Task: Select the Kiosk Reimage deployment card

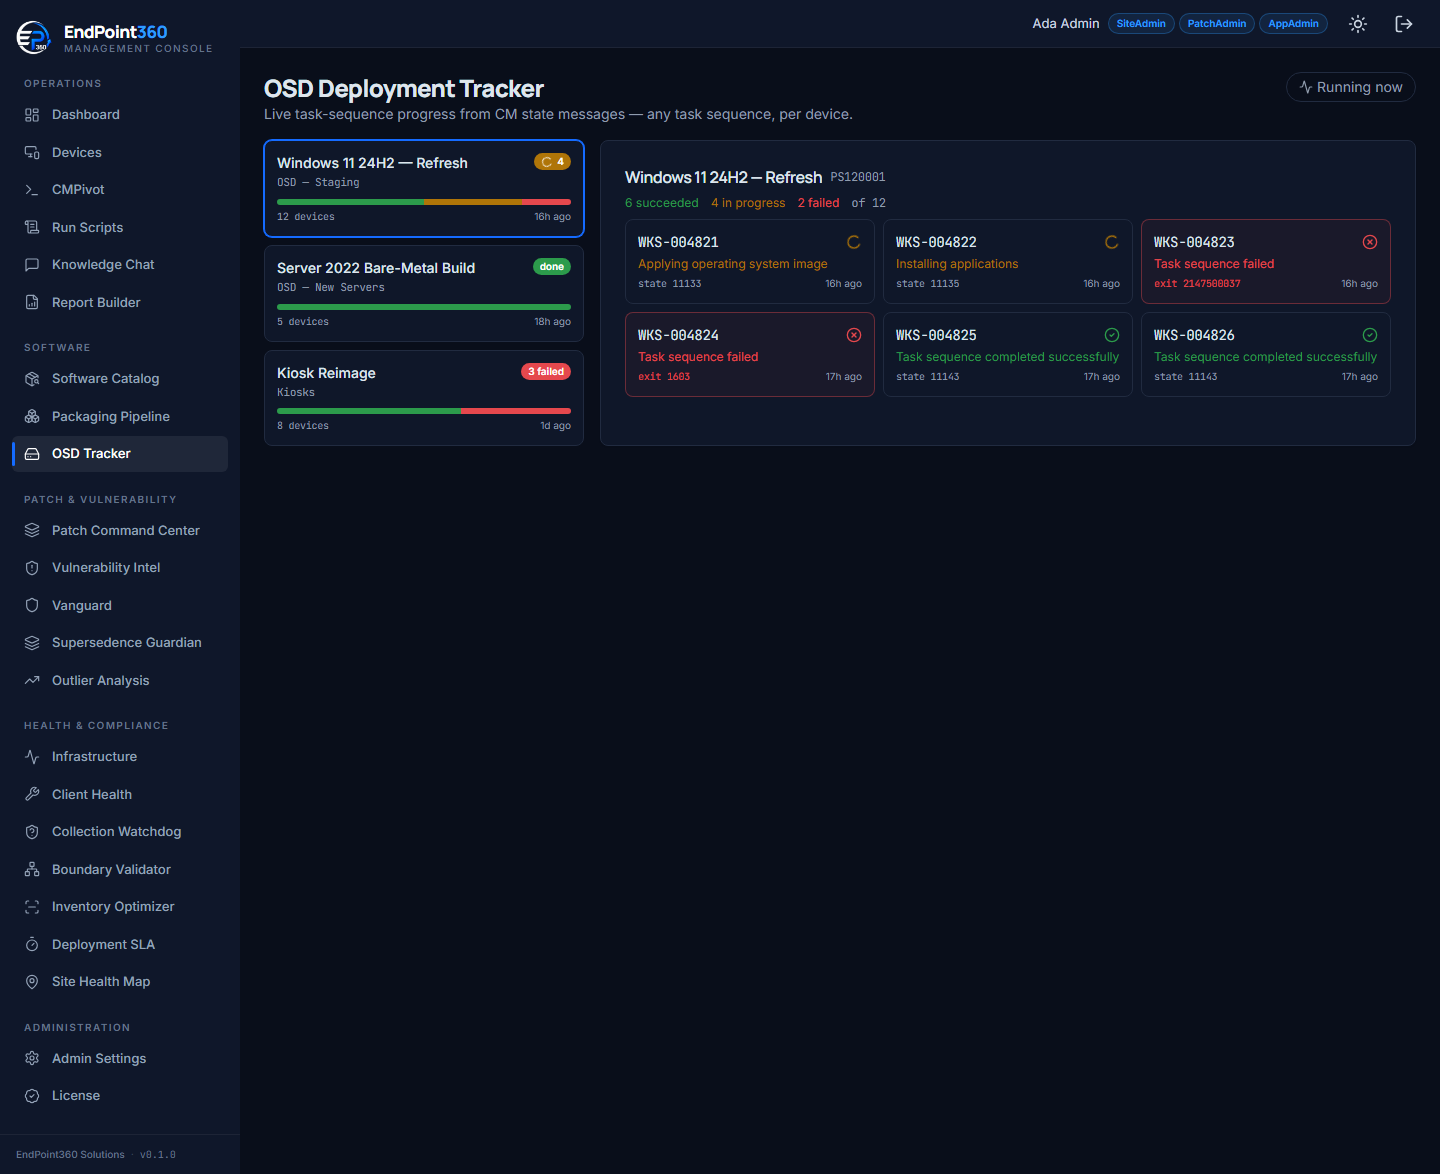Action: pos(424,398)
